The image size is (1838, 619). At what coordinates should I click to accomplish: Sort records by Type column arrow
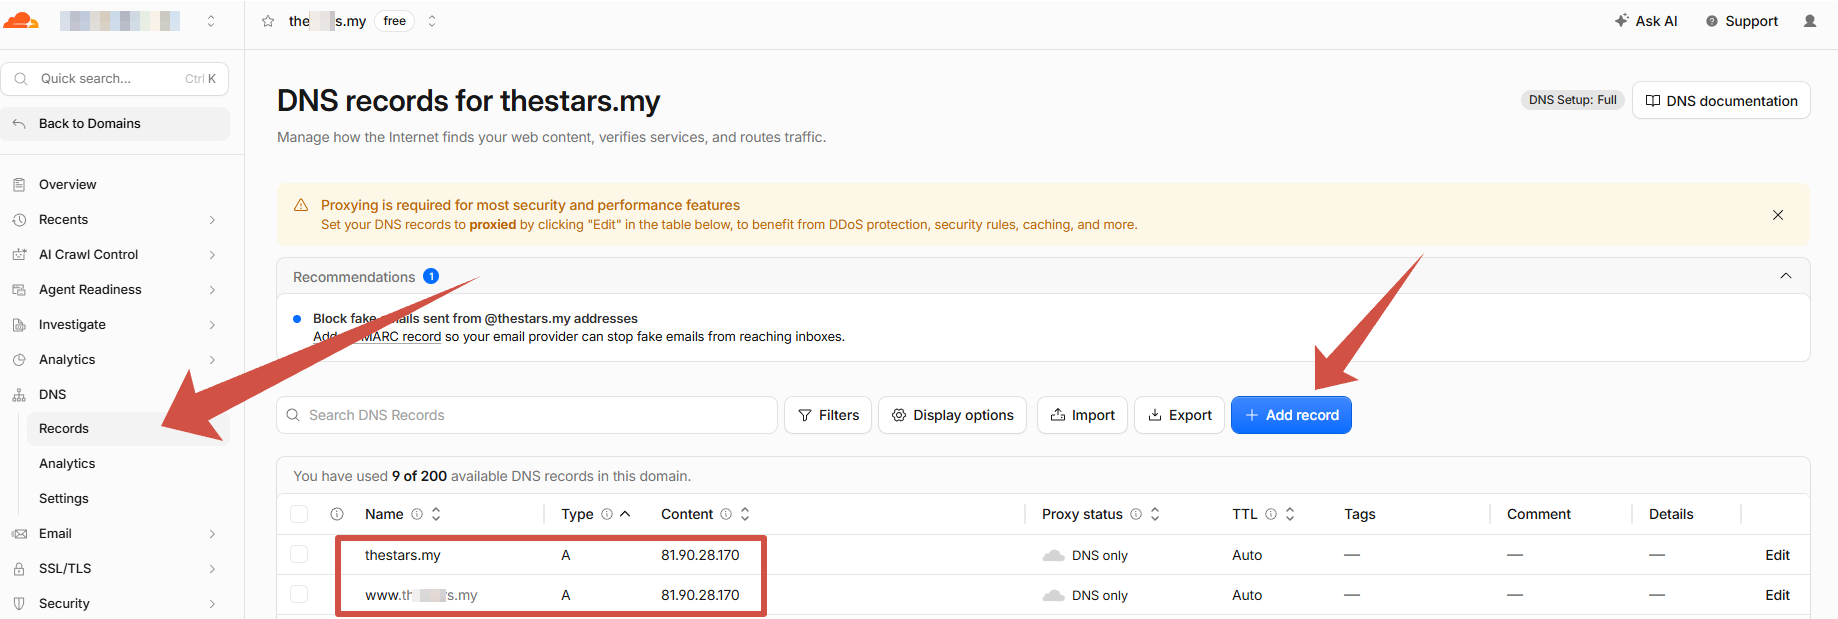point(625,514)
